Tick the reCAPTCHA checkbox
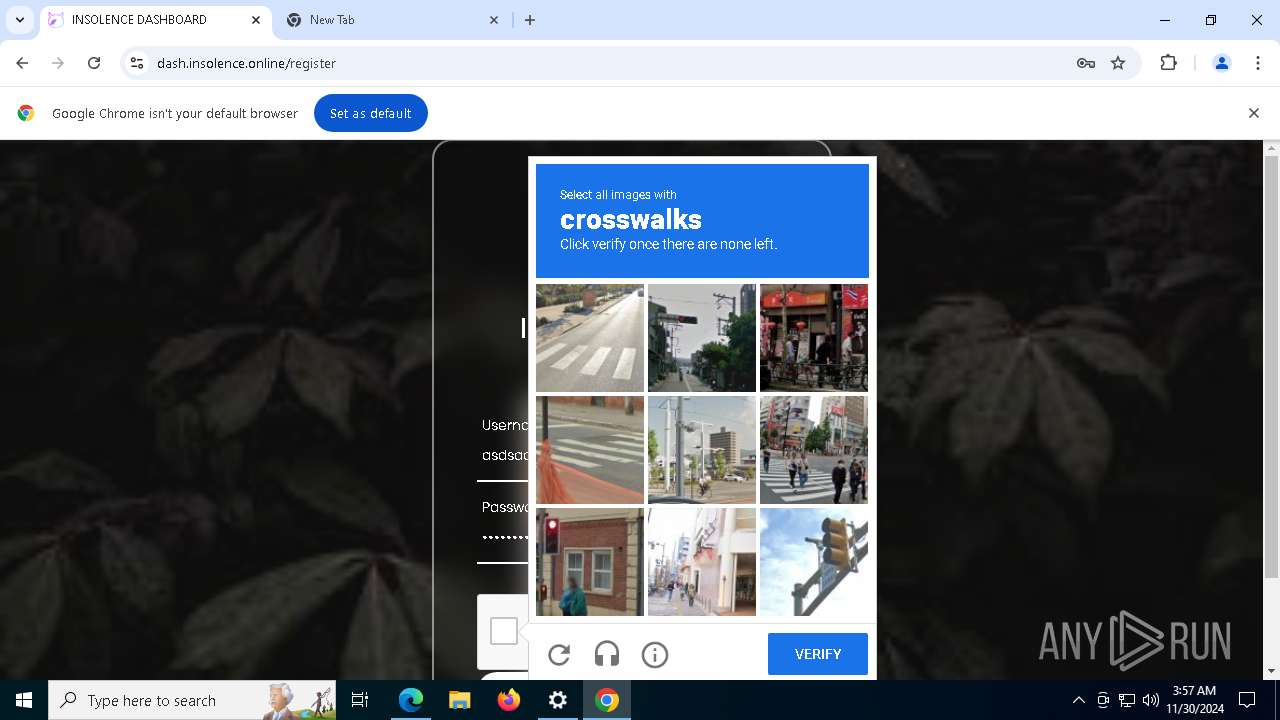1280x720 pixels. click(x=504, y=631)
